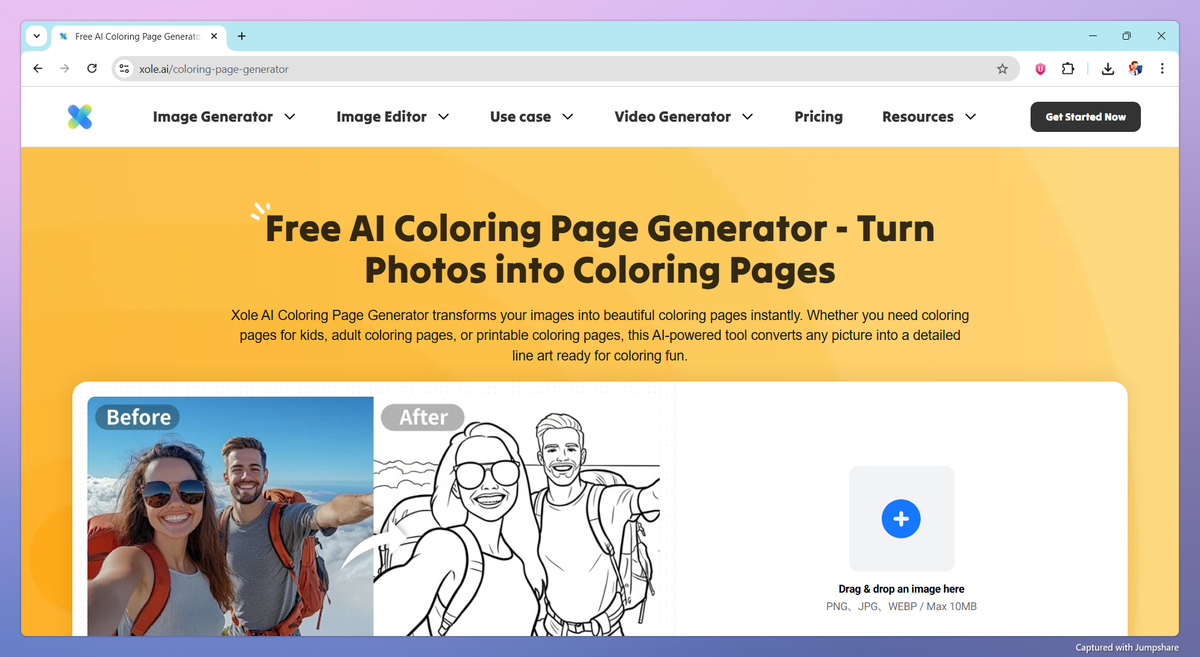Open the Pricing menu item
The image size is (1200, 657).
818,116
